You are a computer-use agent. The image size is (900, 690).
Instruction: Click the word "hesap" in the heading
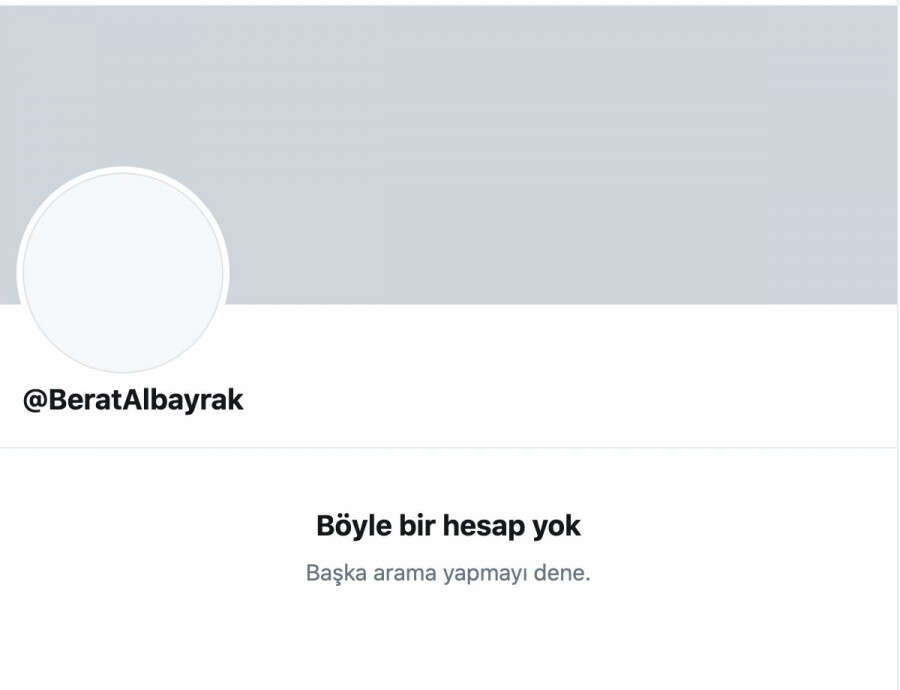(x=484, y=527)
